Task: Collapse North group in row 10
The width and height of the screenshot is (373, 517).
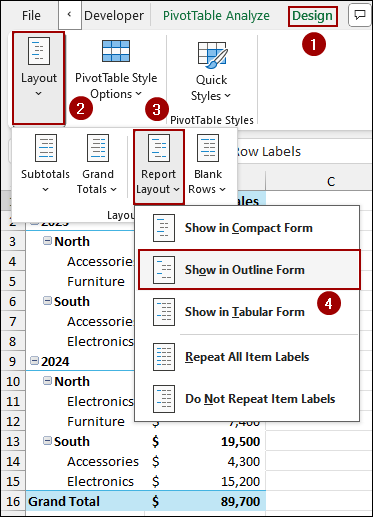Action: (47, 380)
